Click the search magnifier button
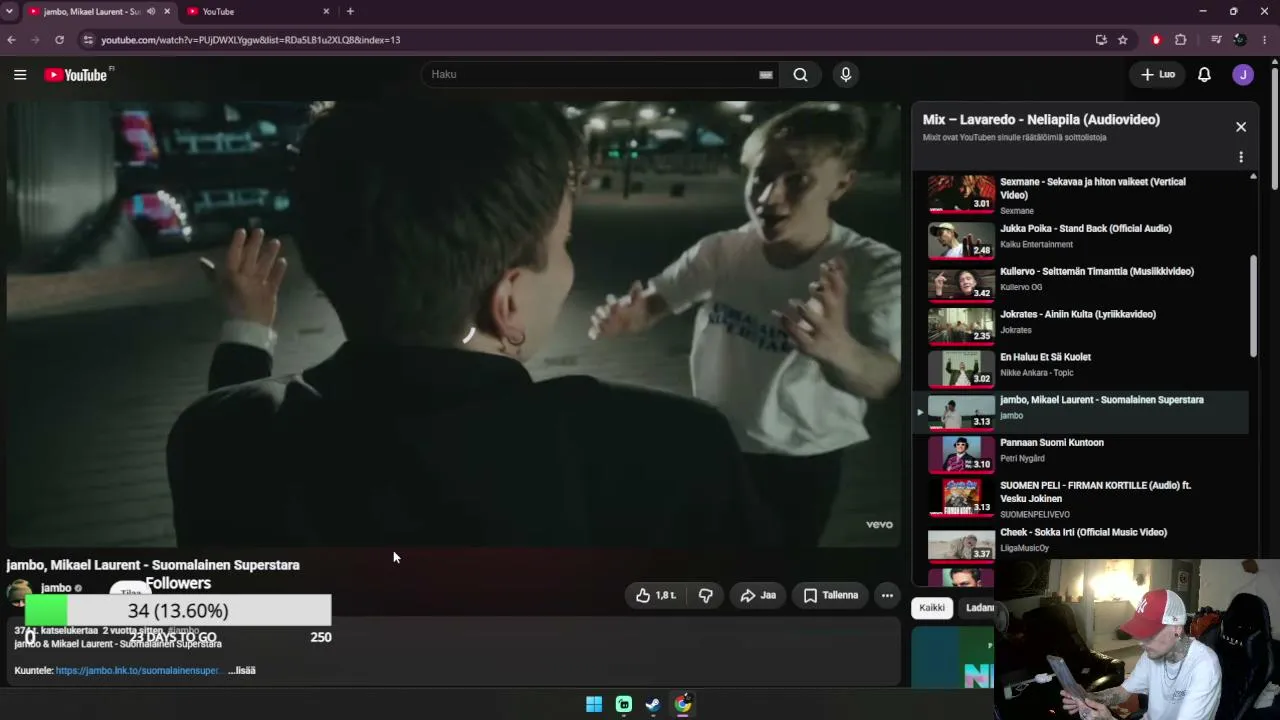This screenshot has width=1280, height=720. click(800, 74)
